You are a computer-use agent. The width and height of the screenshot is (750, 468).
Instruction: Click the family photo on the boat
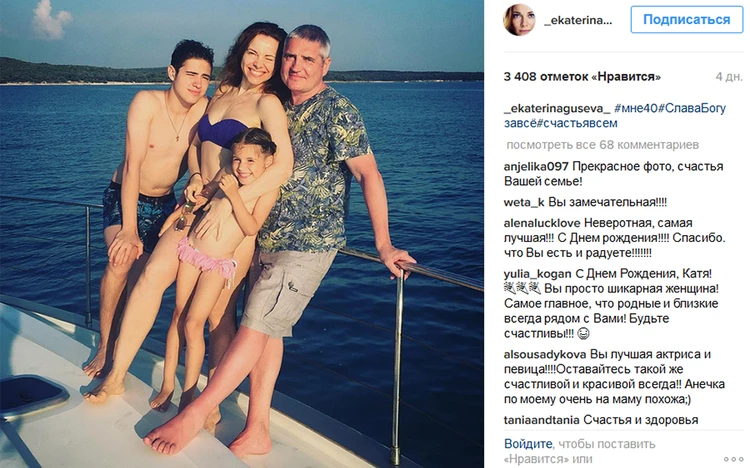242,234
